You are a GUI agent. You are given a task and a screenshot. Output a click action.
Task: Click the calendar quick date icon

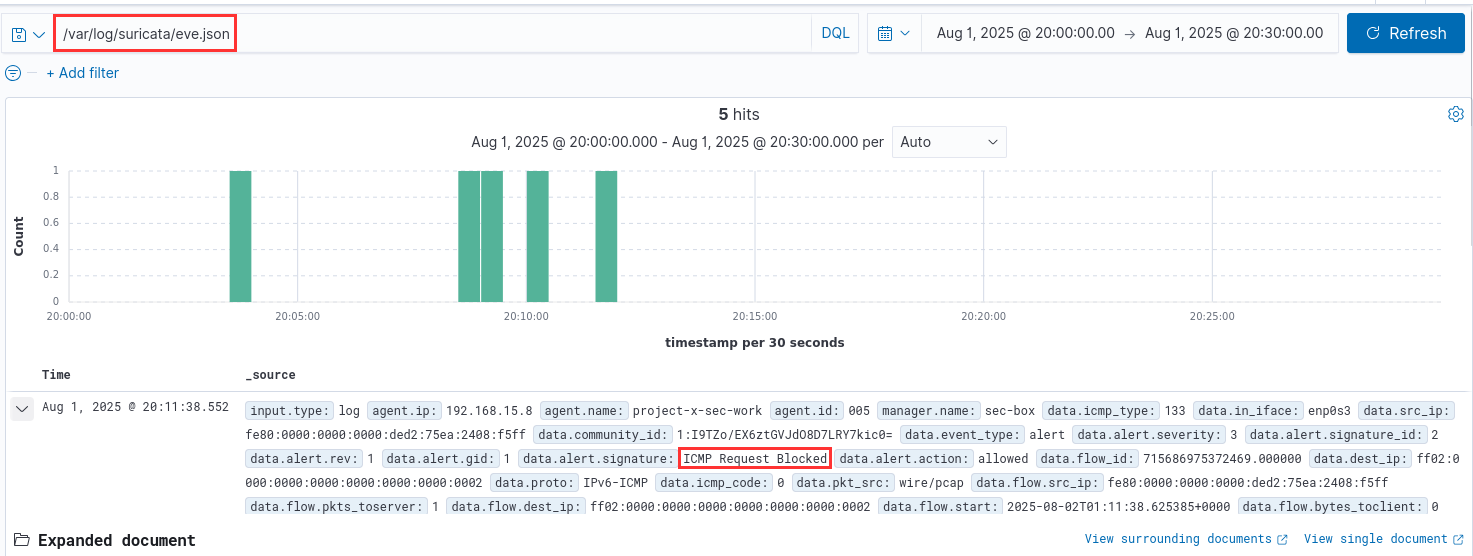coord(893,33)
